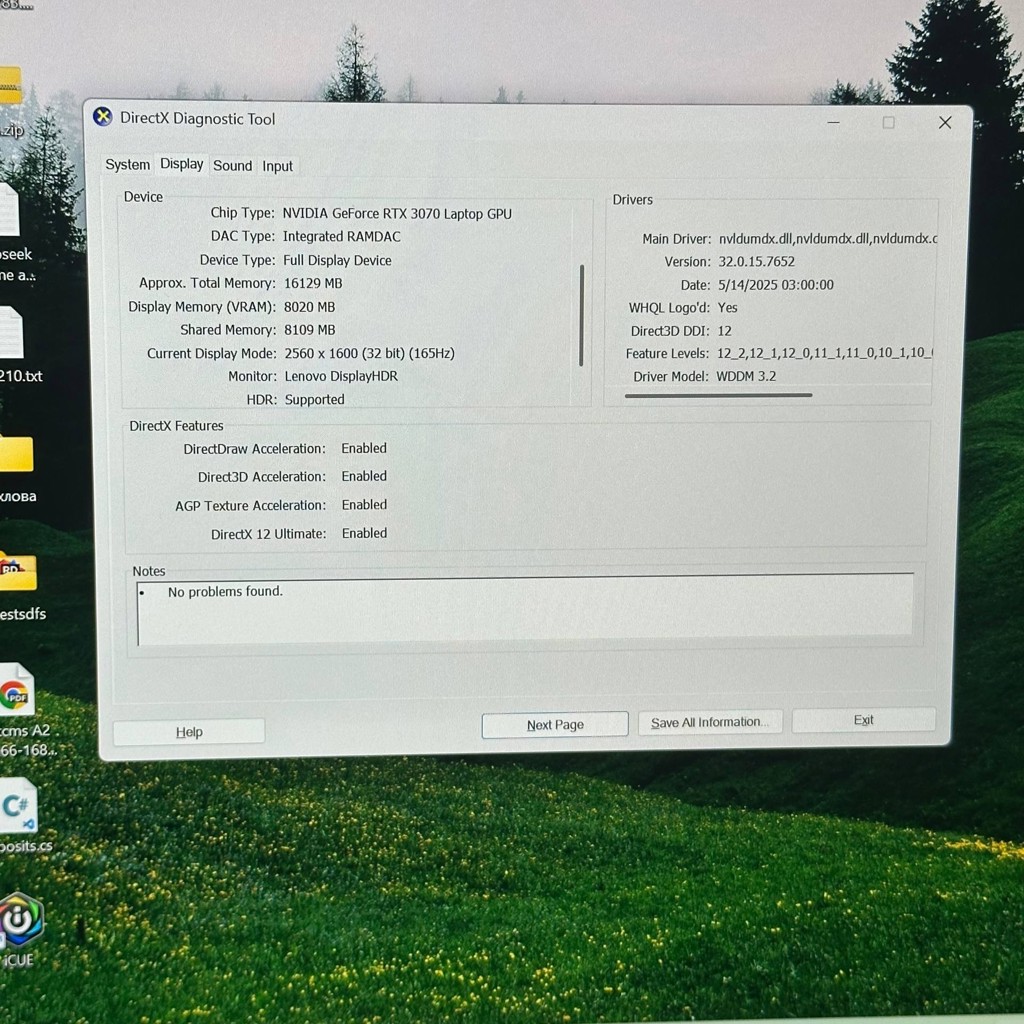Click the '8109 MB' shared memory value

(x=310, y=330)
